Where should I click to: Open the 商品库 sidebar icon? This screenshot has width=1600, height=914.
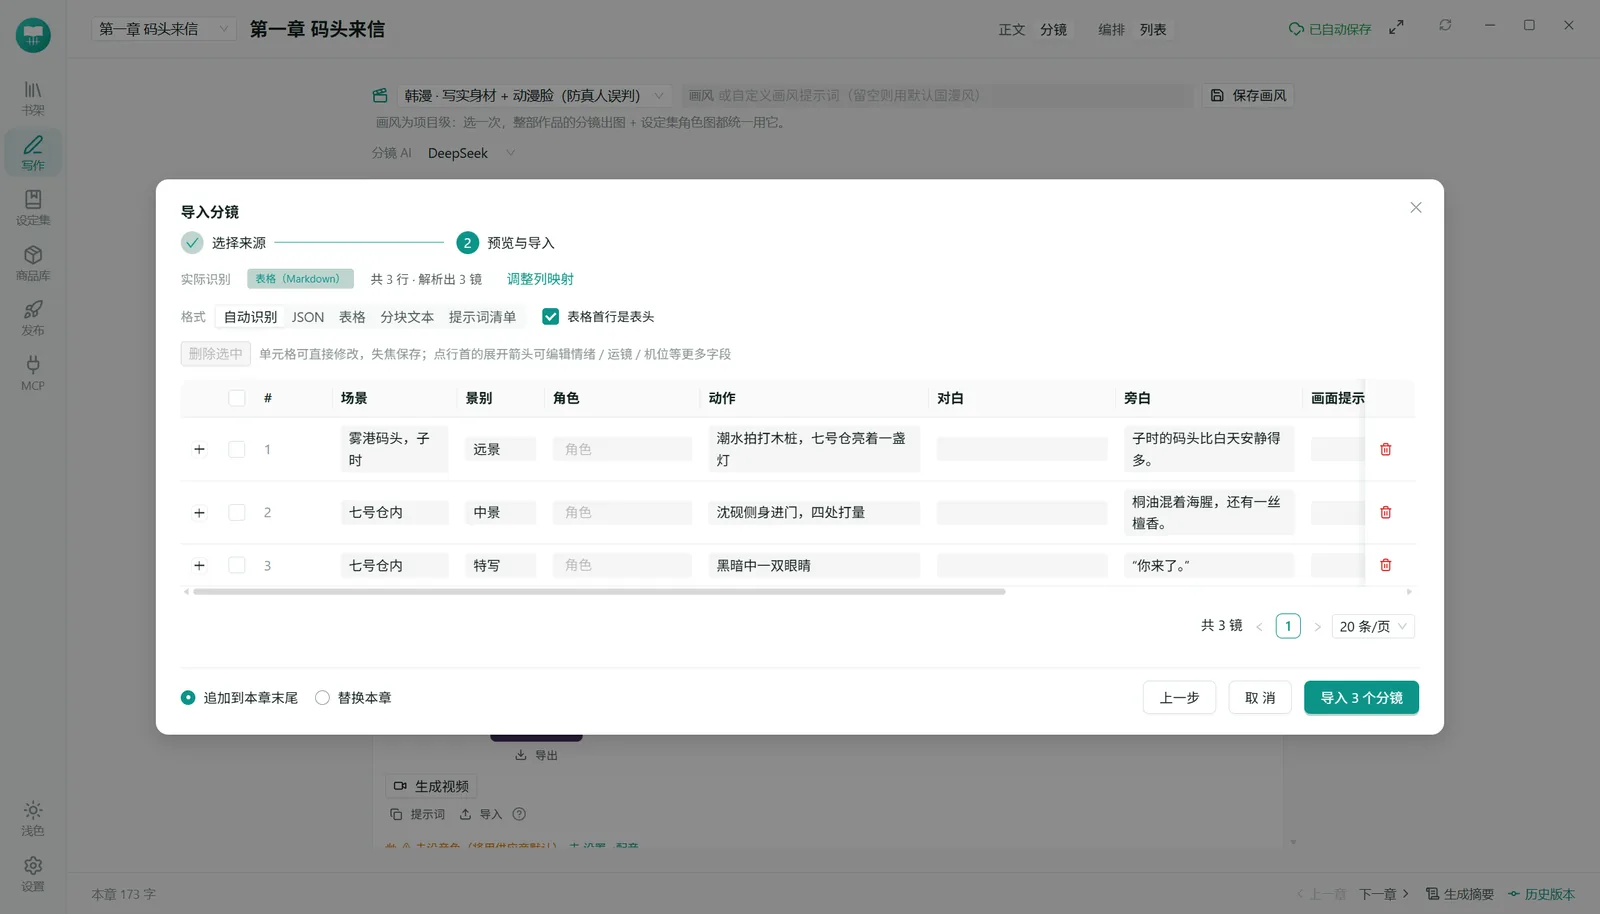33,262
